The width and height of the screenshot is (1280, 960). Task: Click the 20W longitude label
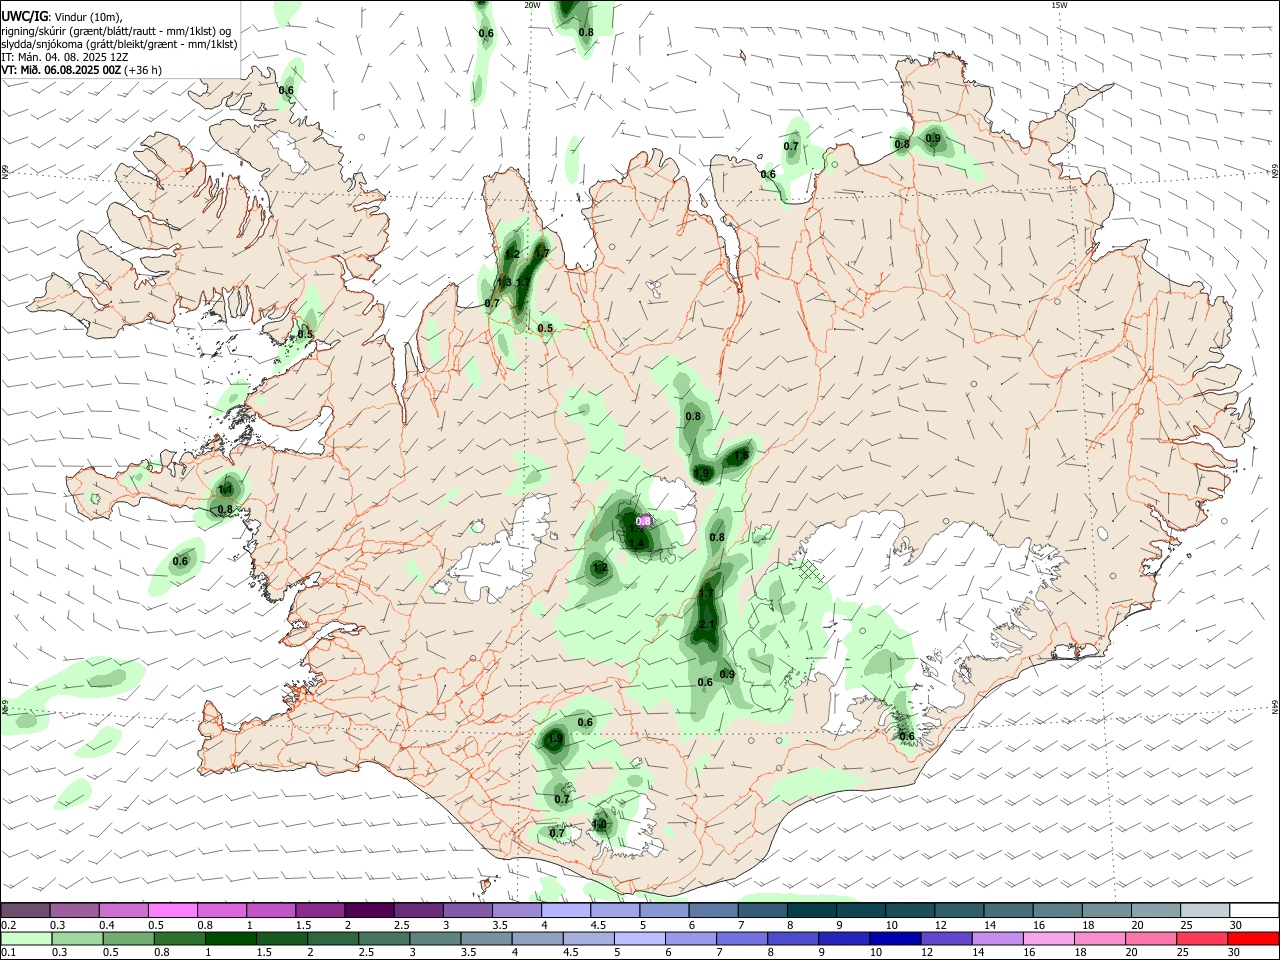point(532,5)
